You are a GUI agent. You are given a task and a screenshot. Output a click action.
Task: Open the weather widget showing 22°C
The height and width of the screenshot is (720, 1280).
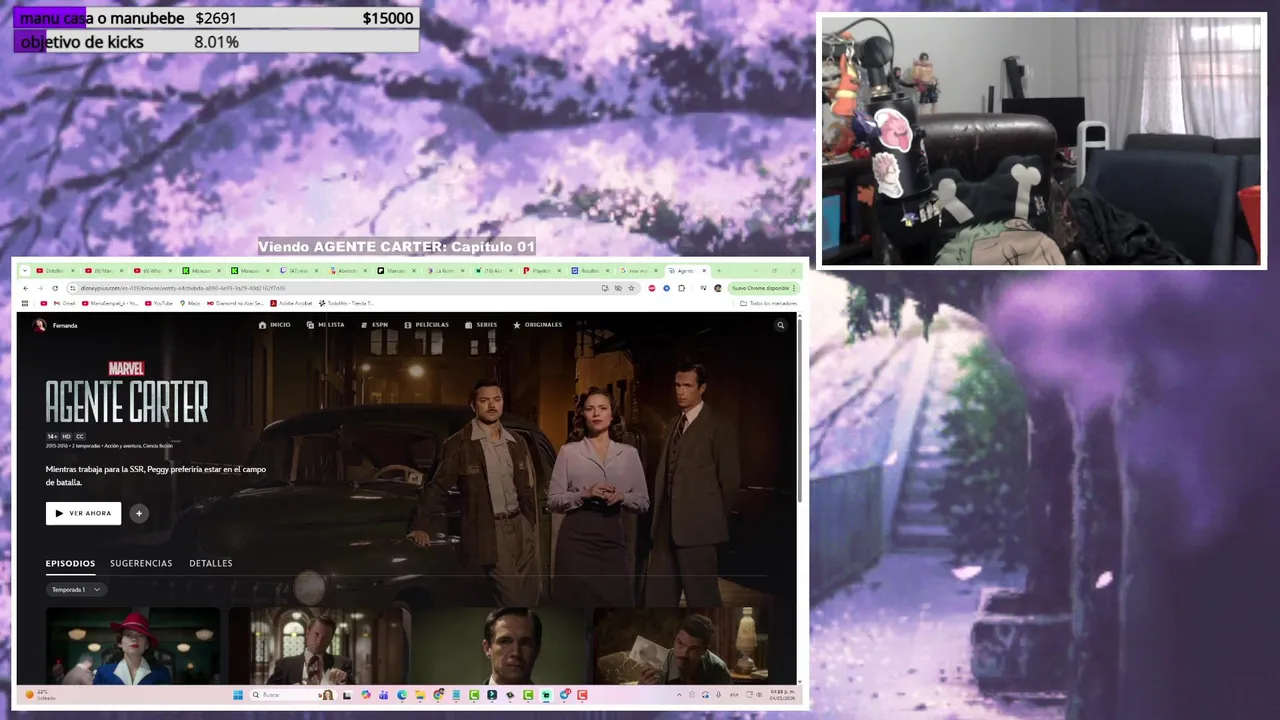click(40, 695)
